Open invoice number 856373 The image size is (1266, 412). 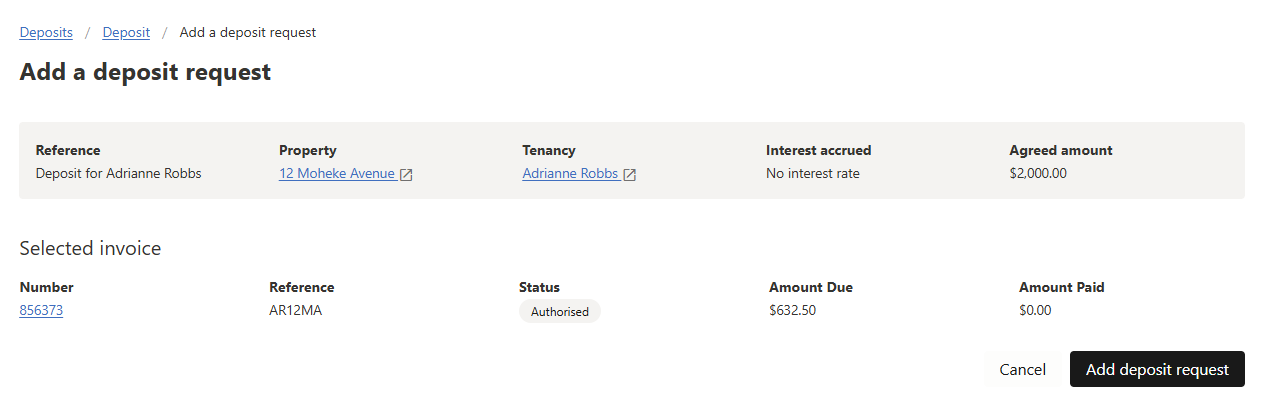click(x=41, y=311)
